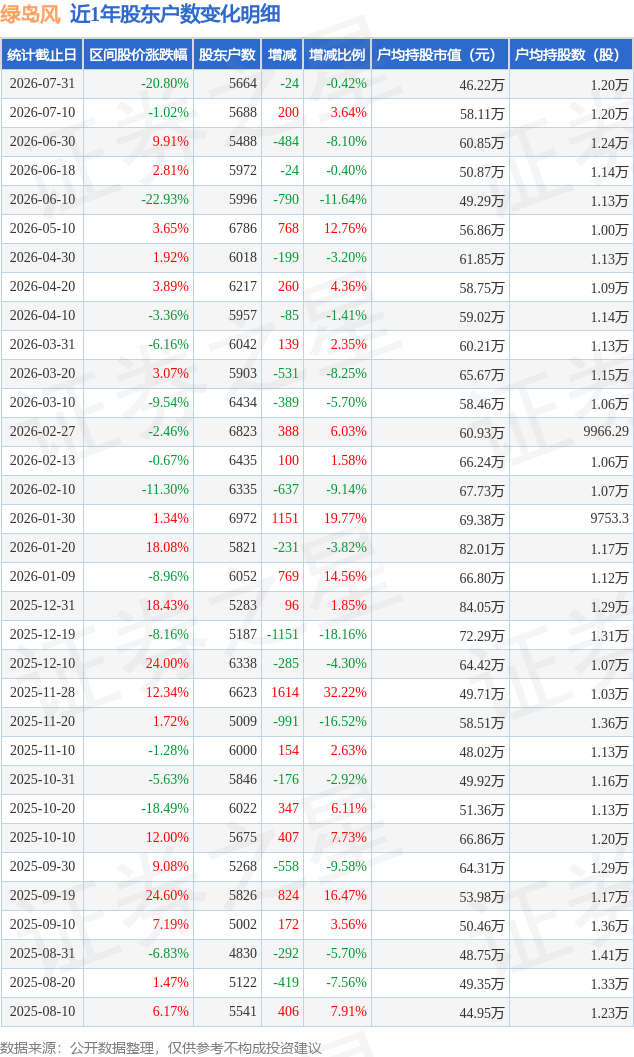This screenshot has height=1057, width=634.
Task: Click the 户均持股市值（元） header
Action: point(440,55)
